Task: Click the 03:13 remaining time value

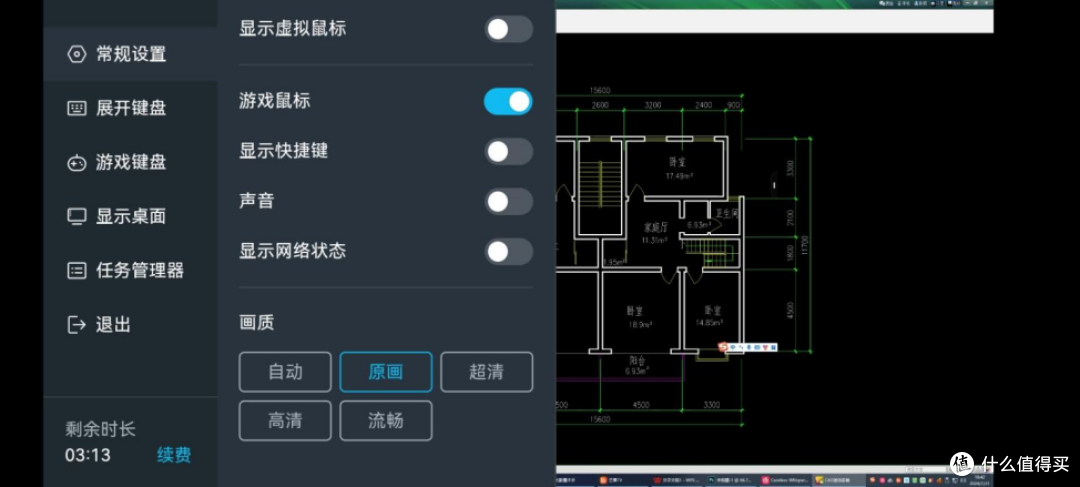Action: (87, 455)
